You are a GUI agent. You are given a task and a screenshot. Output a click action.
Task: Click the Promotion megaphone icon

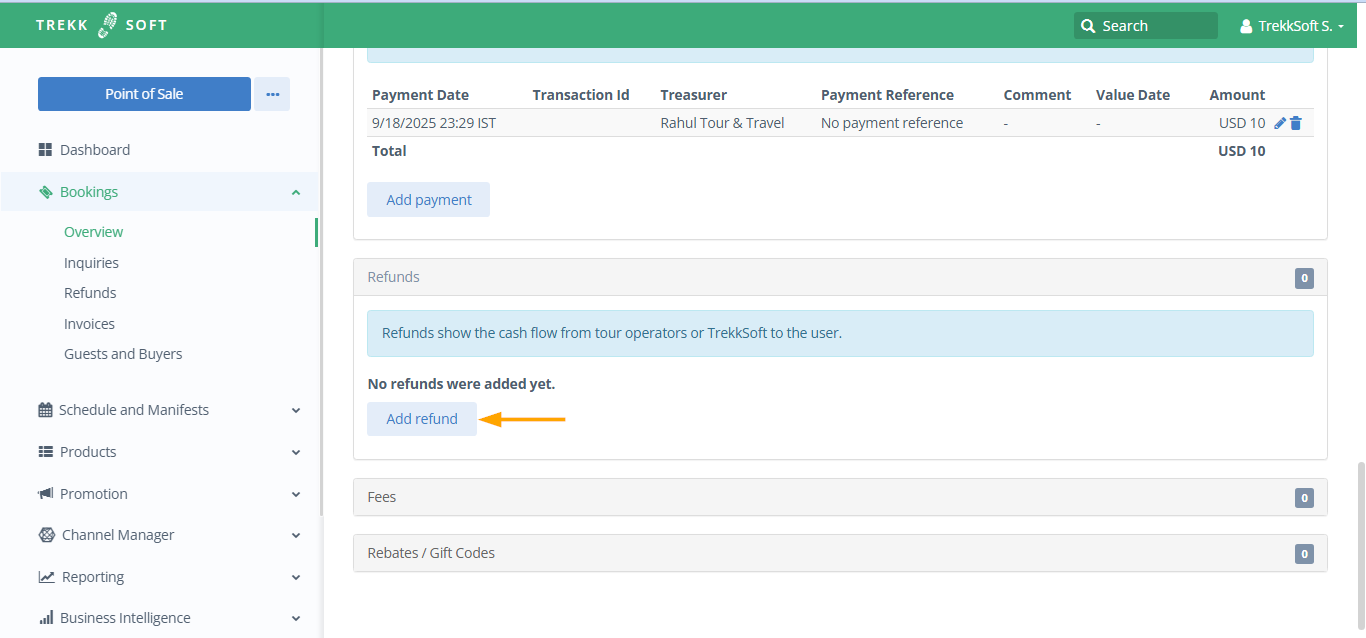(x=45, y=494)
